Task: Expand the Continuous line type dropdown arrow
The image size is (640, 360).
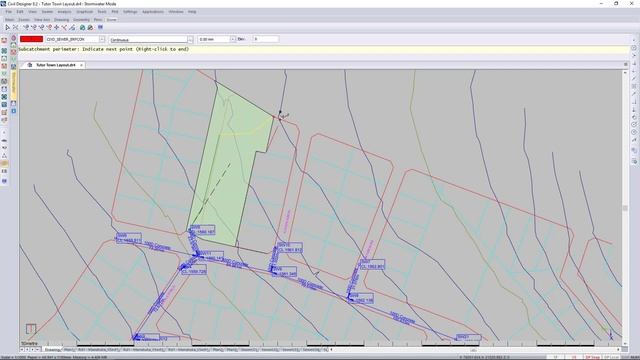Action: click(x=190, y=40)
